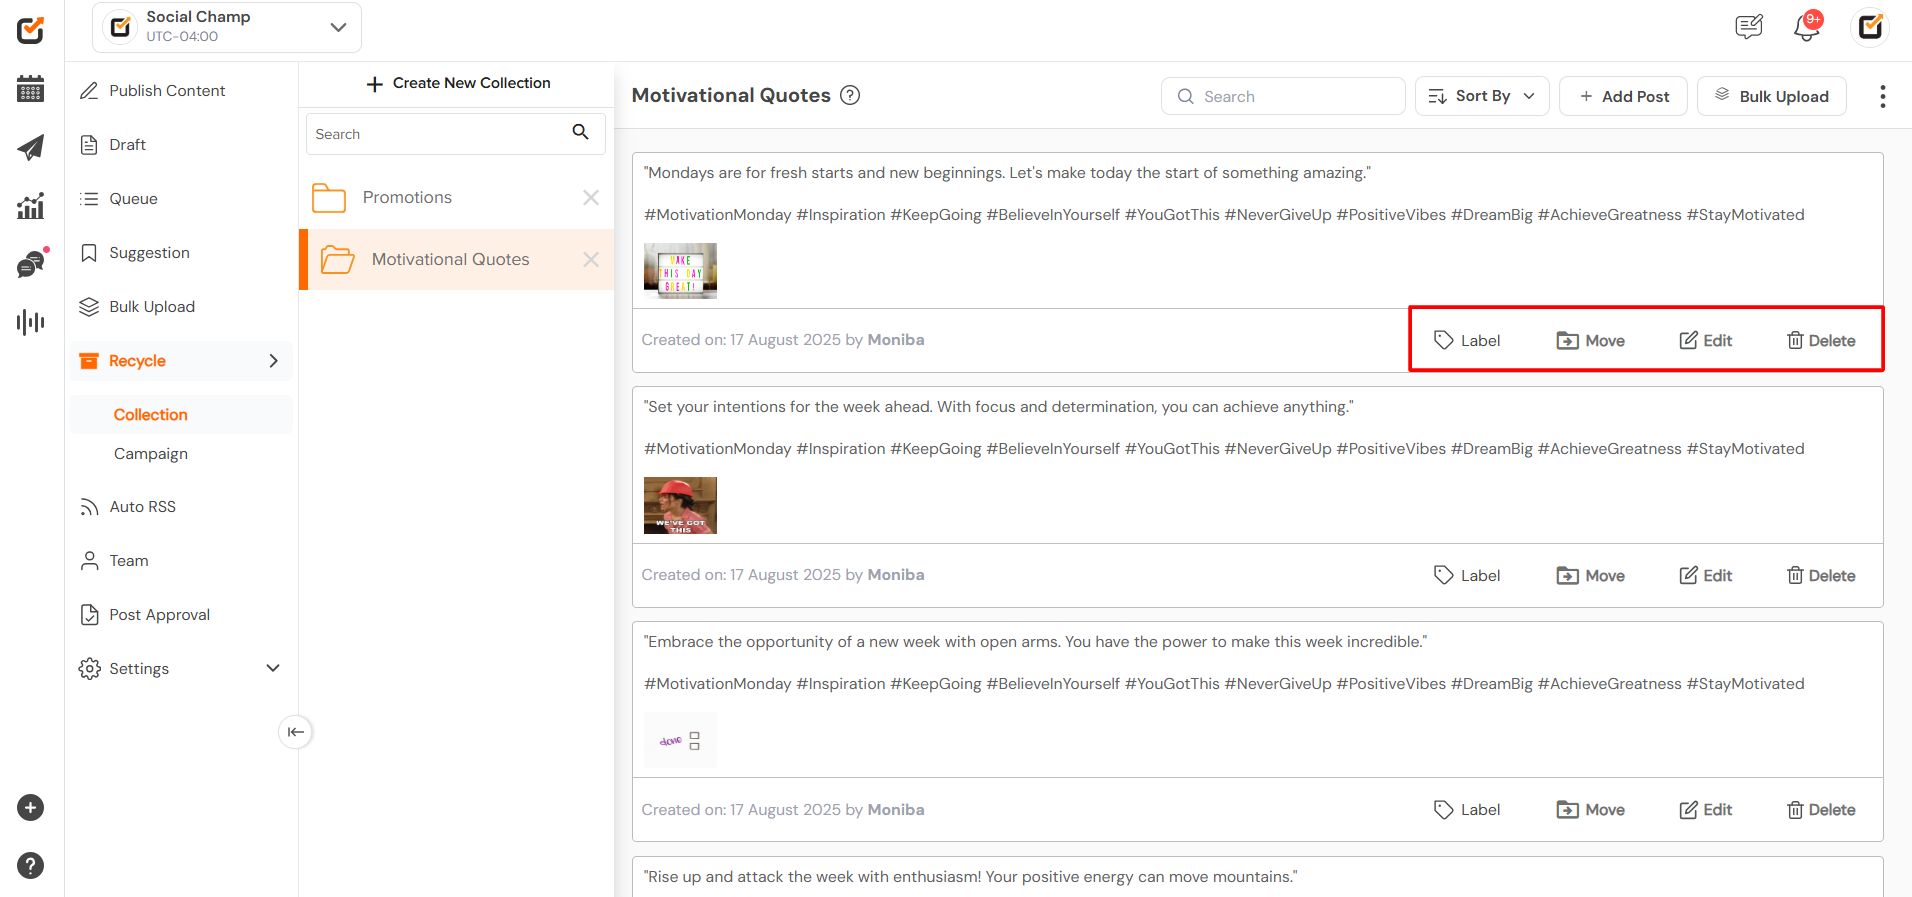Click the Social Champ logo at top left

pyautogui.click(x=31, y=30)
